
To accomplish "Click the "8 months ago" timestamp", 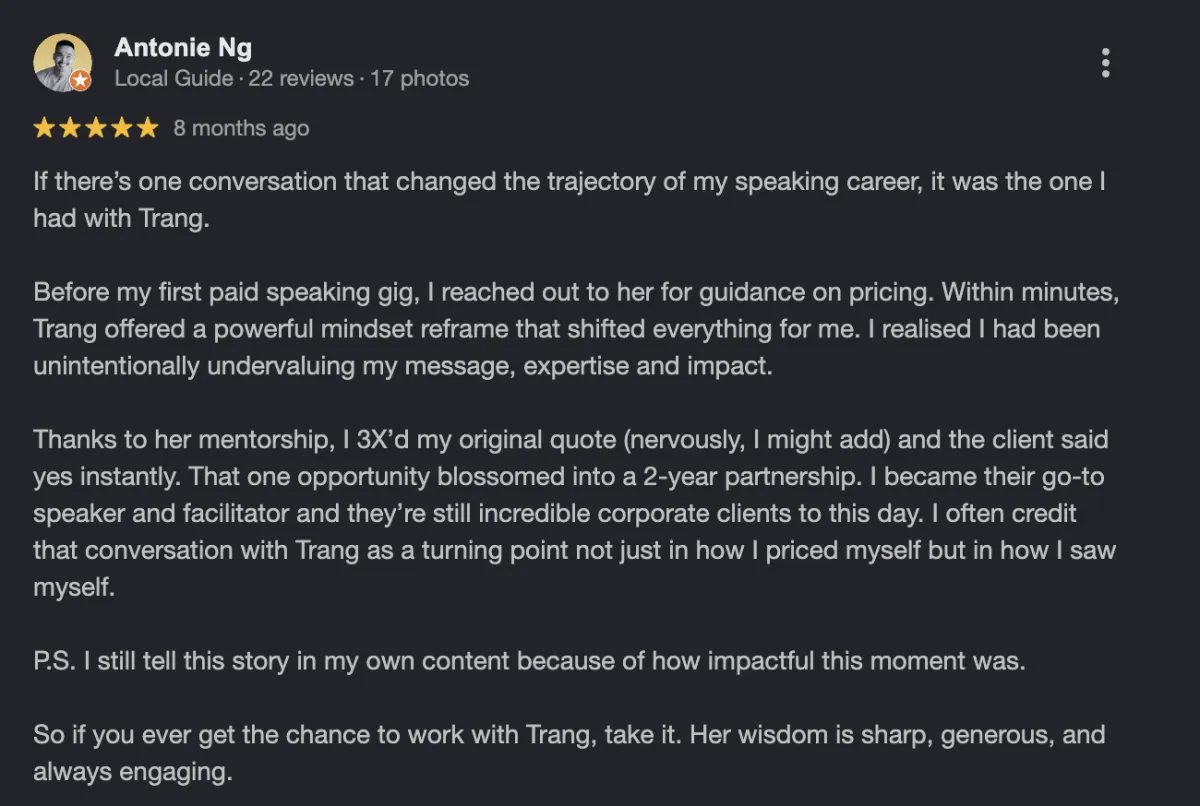I will tap(241, 128).
